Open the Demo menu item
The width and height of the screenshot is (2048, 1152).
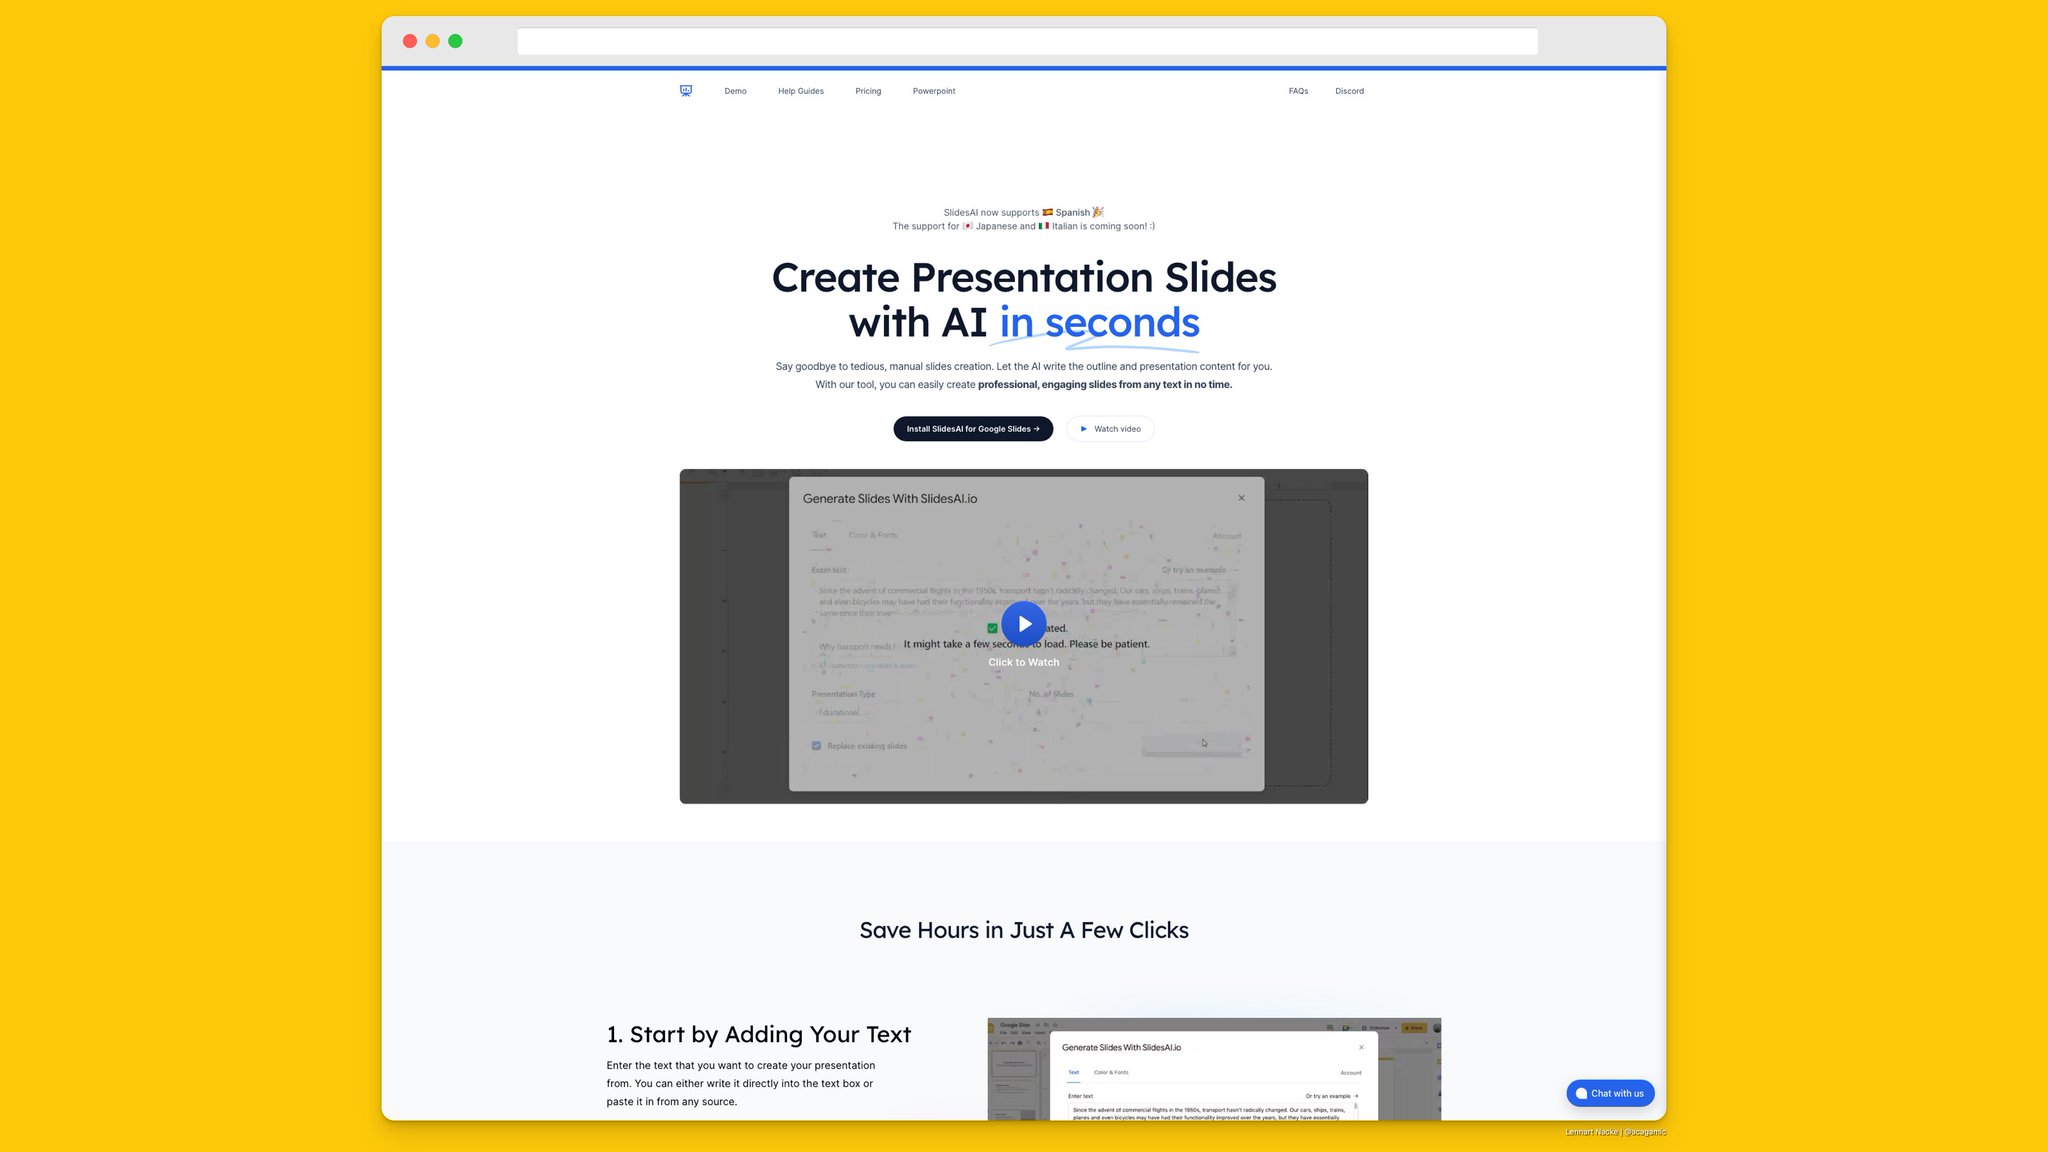[735, 91]
